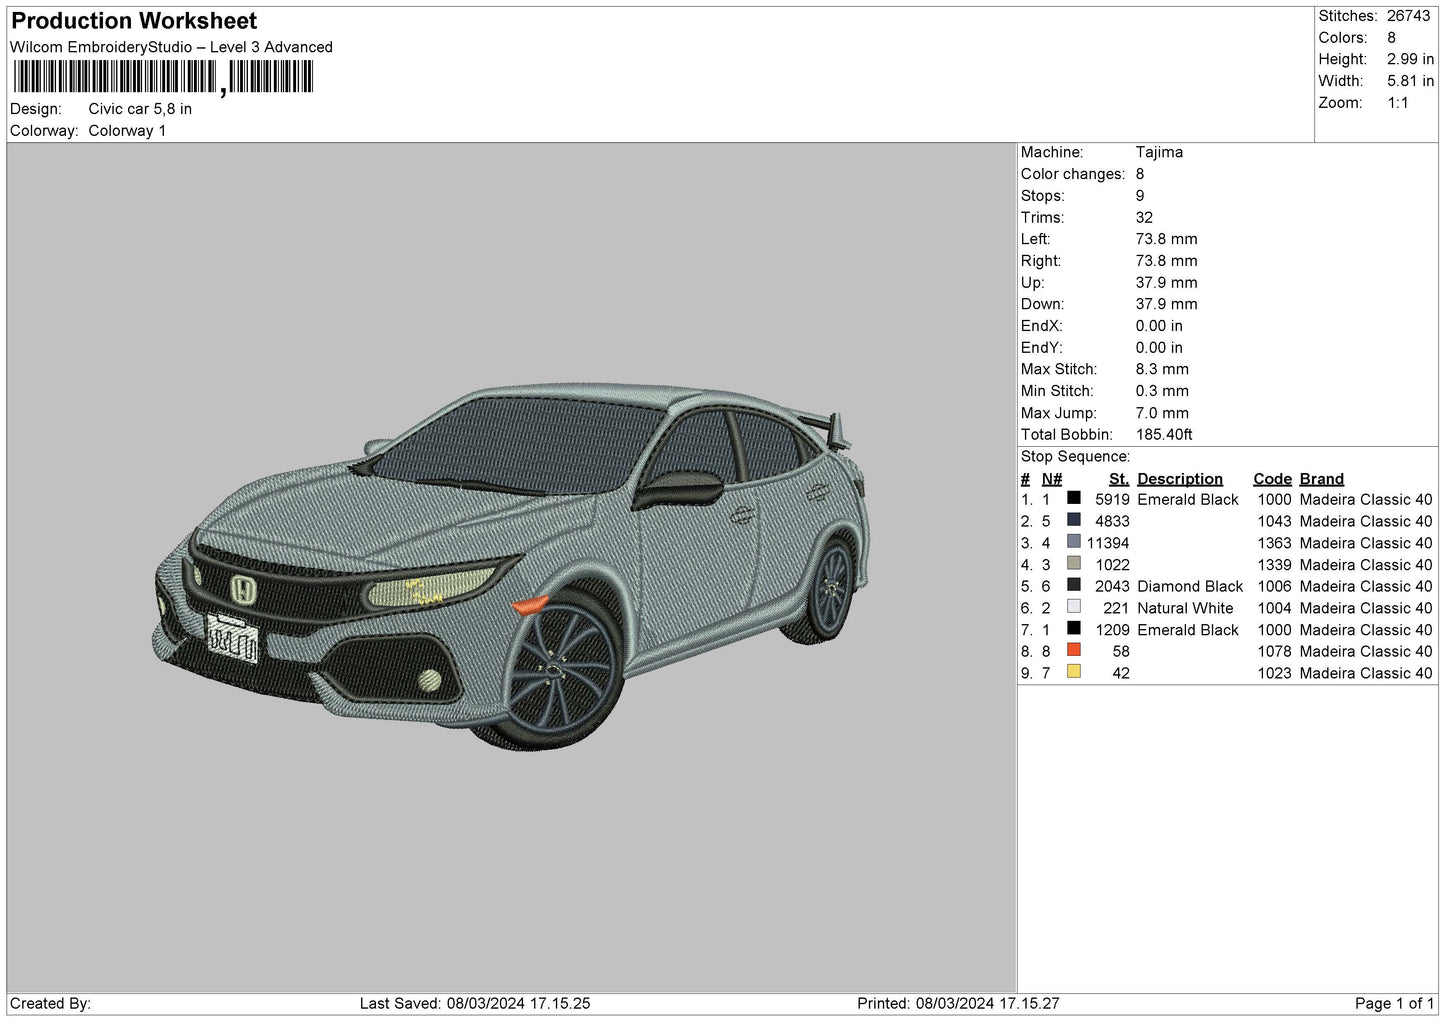Click stitch count 42 in stop 9
1445x1021 pixels.
point(1121,673)
